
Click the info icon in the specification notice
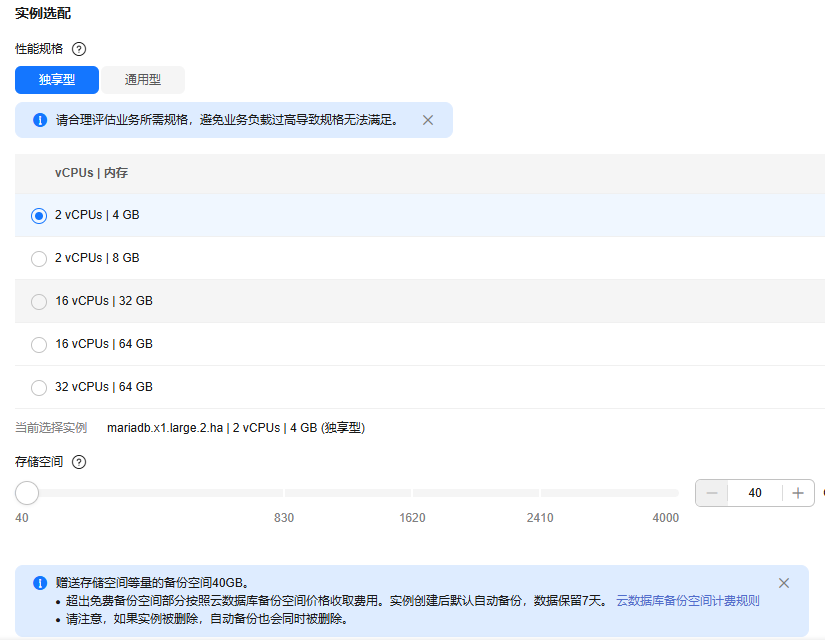point(40,120)
